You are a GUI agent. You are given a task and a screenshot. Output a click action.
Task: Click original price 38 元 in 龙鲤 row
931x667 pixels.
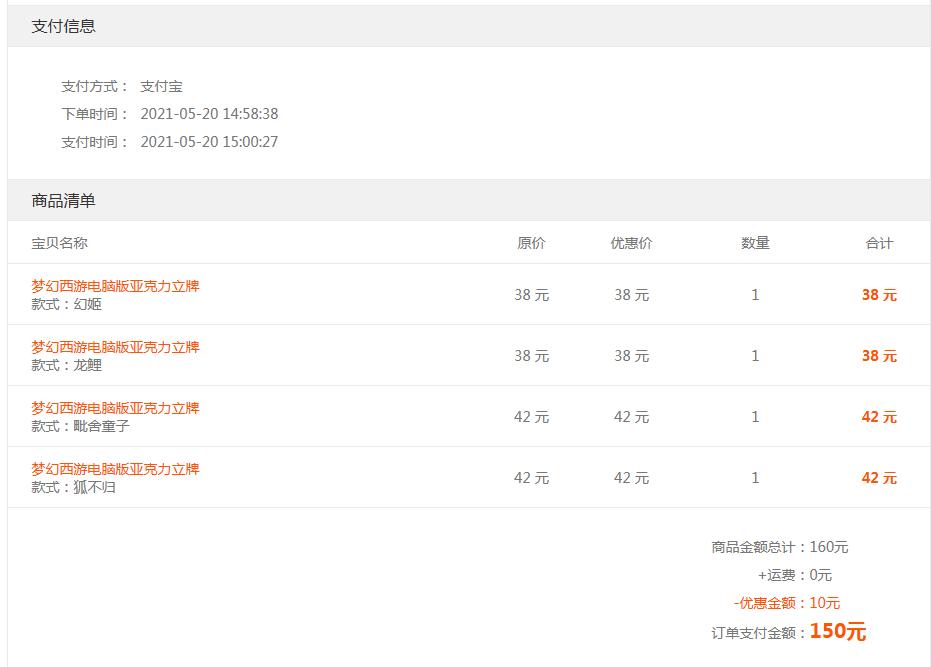click(531, 356)
